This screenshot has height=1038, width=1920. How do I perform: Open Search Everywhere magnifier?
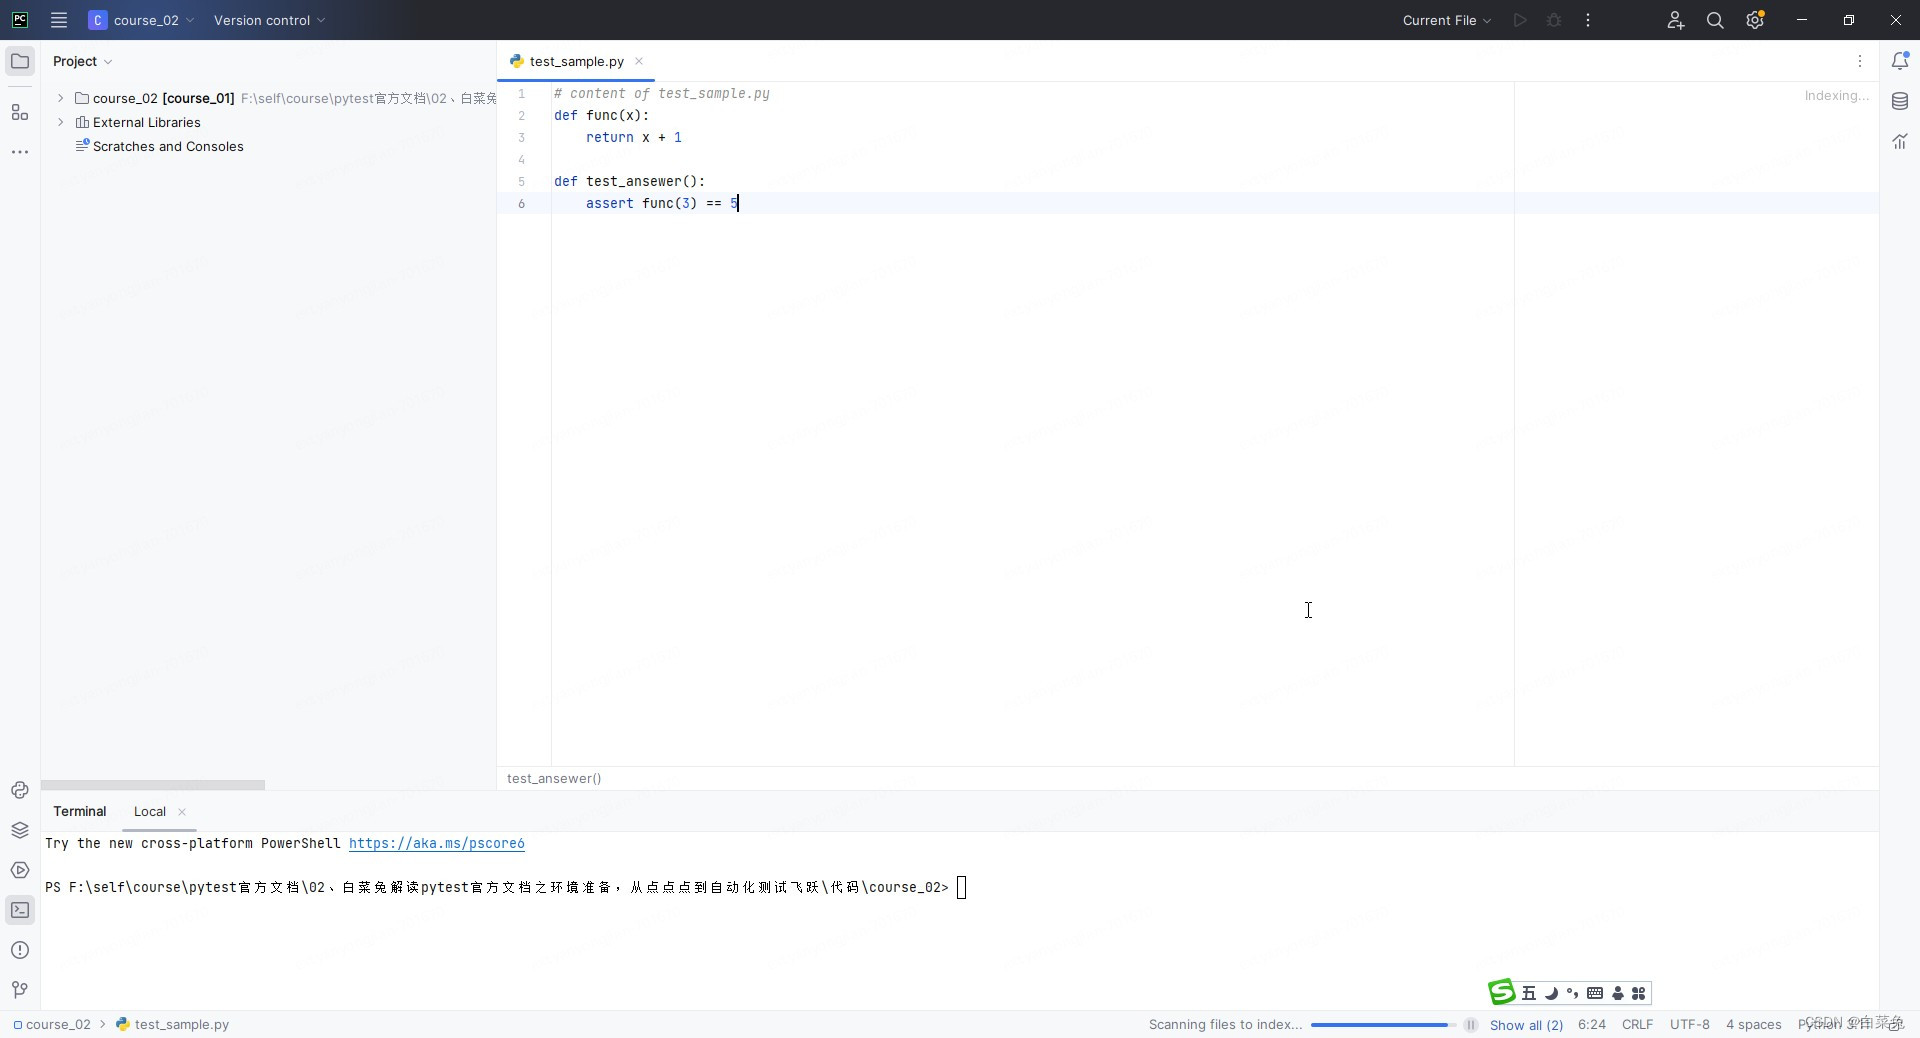[1715, 20]
